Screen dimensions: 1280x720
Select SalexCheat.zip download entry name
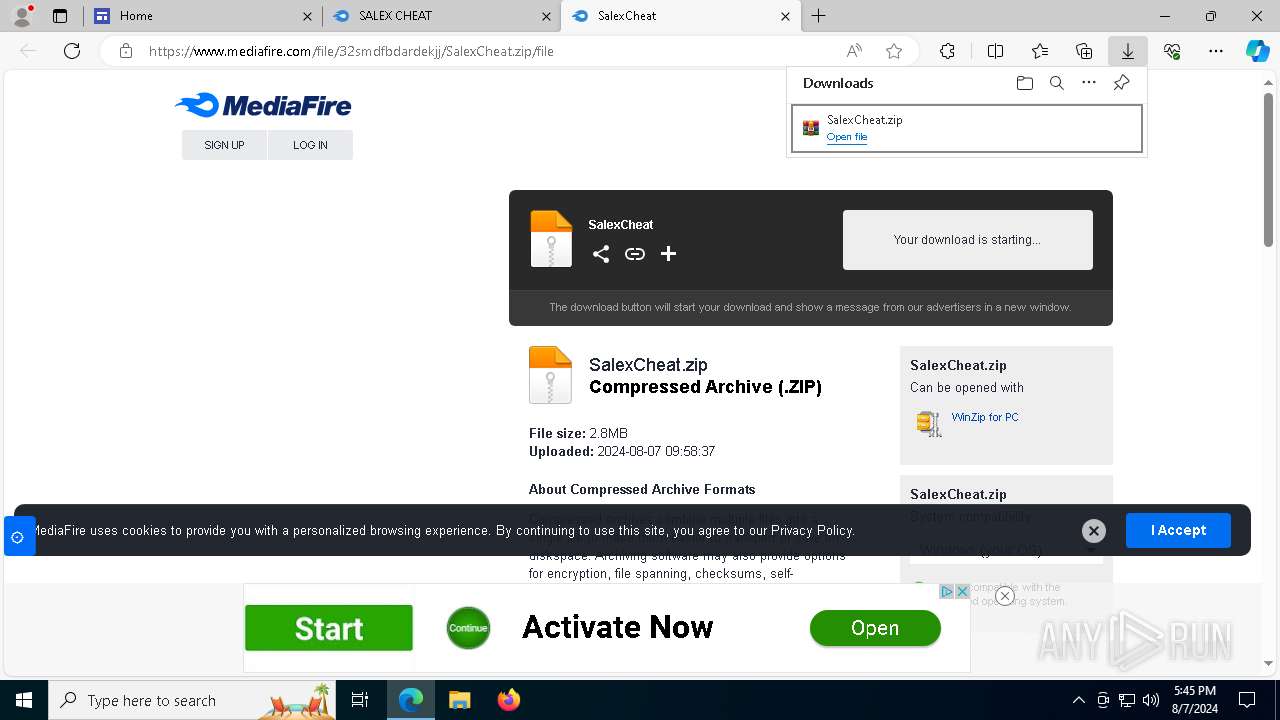tap(864, 120)
